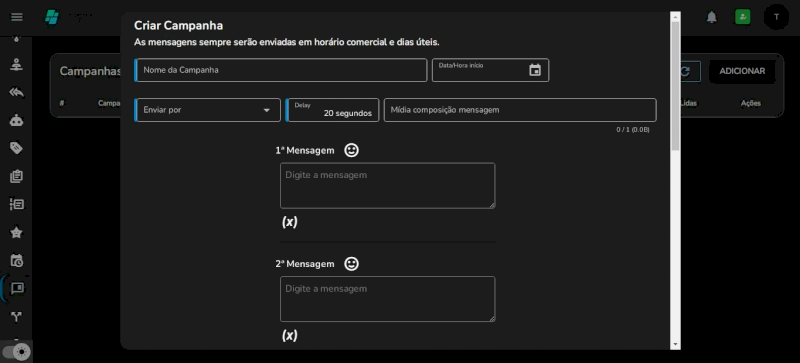800x363 pixels.
Task: Click the teal app logo
Action: point(52,17)
